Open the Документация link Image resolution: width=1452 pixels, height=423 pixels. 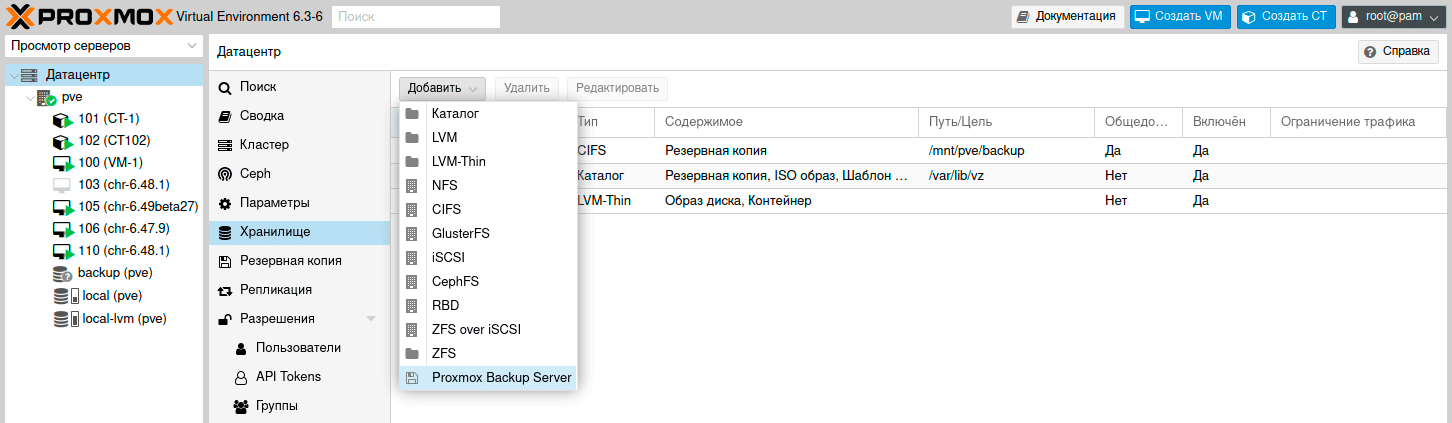point(1065,16)
